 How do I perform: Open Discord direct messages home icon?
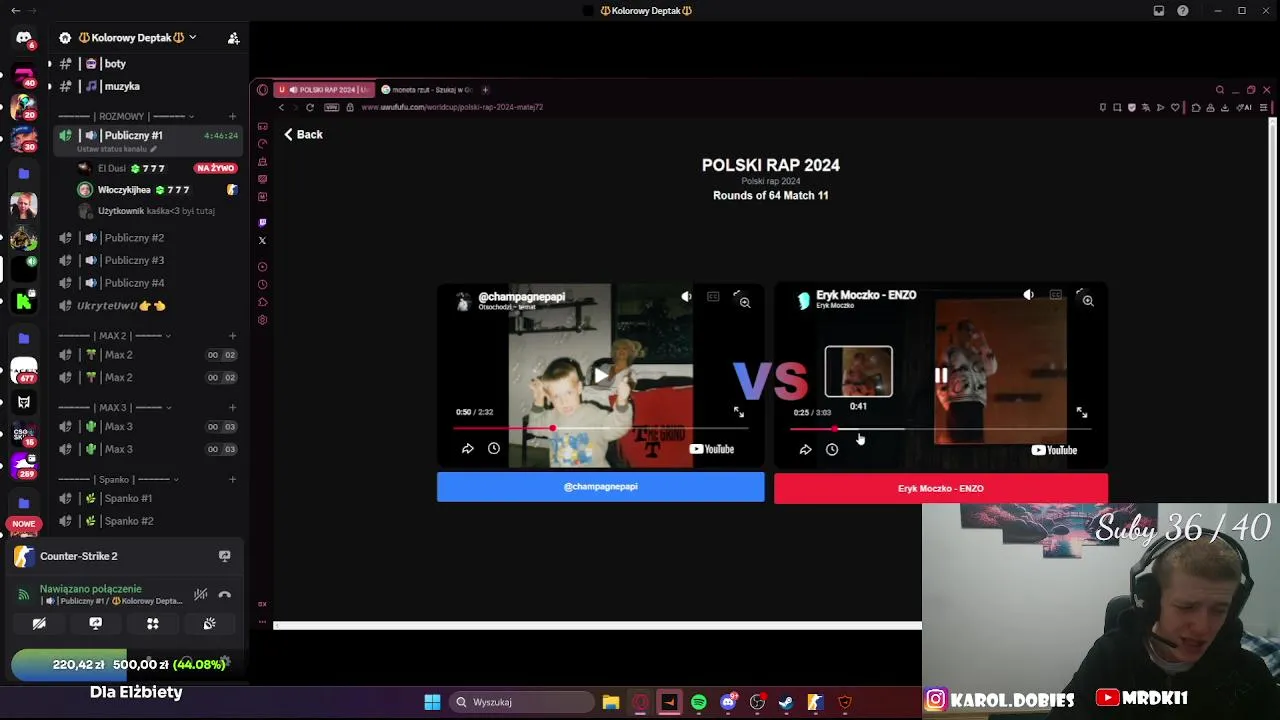coord(24,38)
